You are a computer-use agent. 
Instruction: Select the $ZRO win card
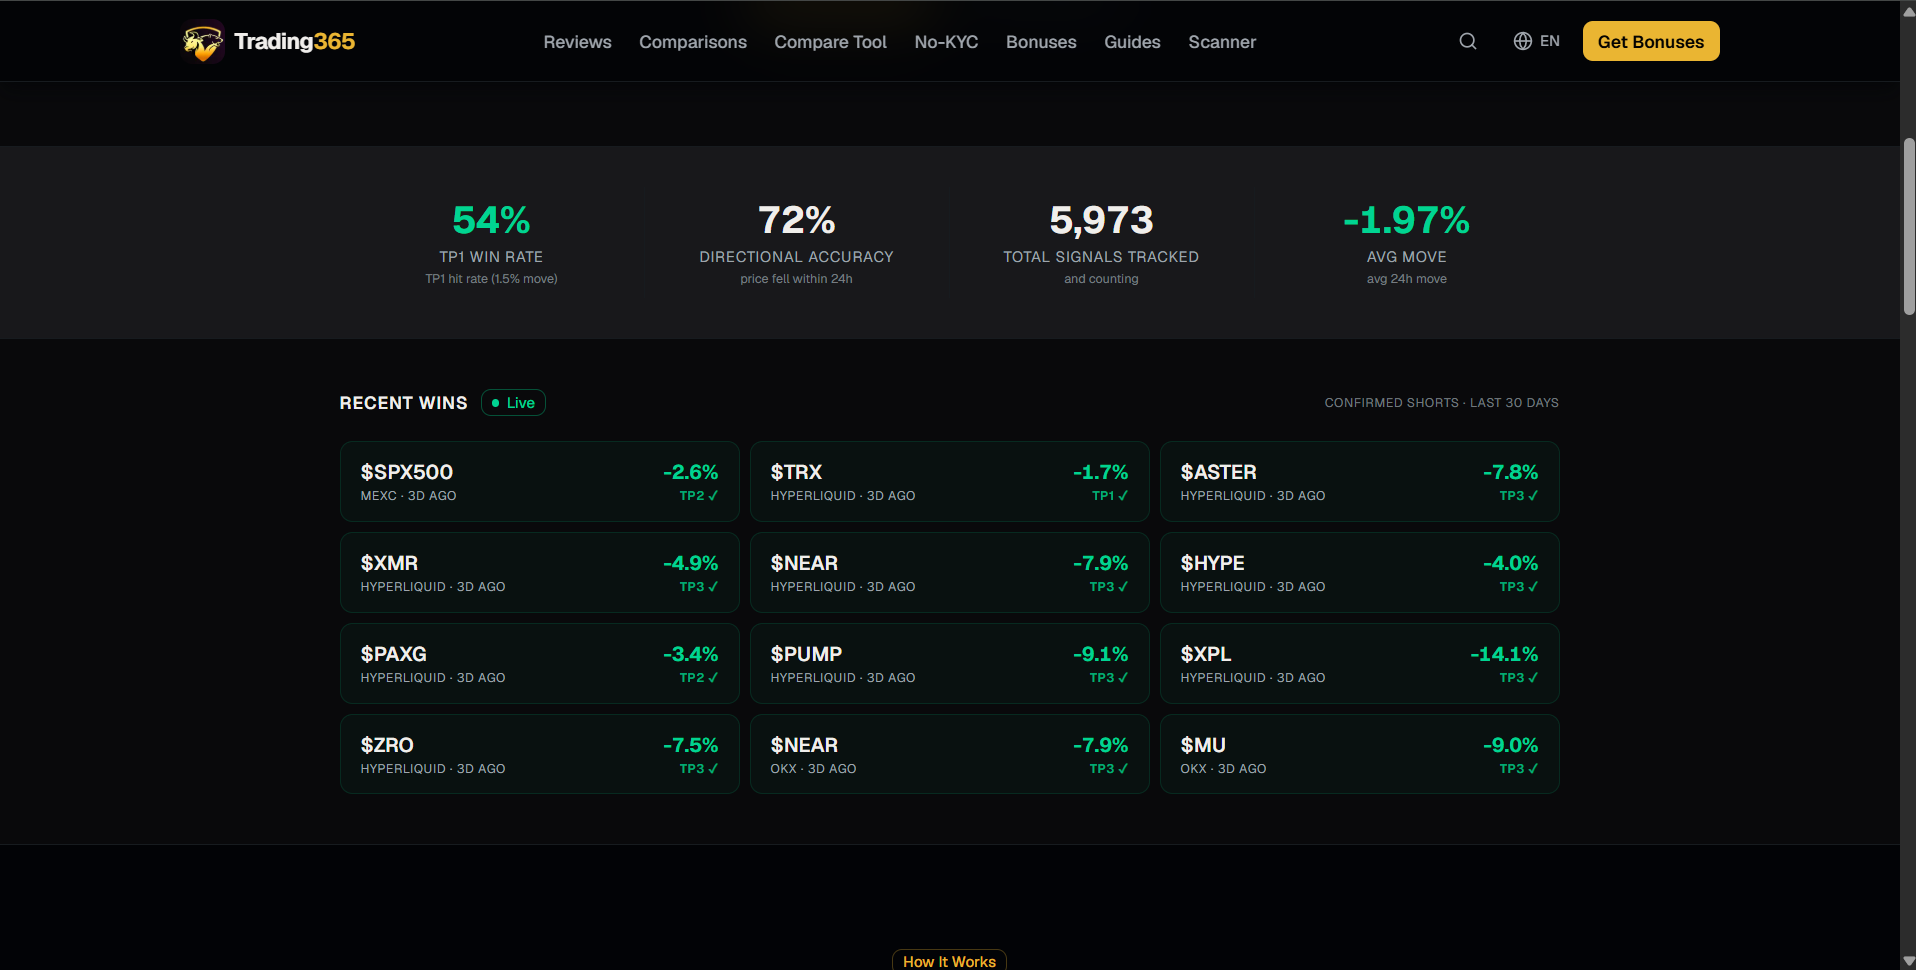click(539, 754)
